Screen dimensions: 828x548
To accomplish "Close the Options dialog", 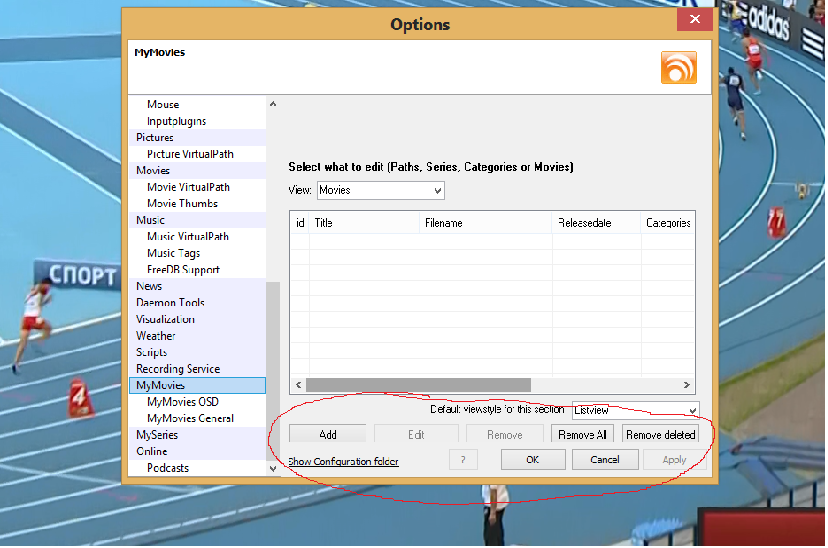I will pos(695,19).
